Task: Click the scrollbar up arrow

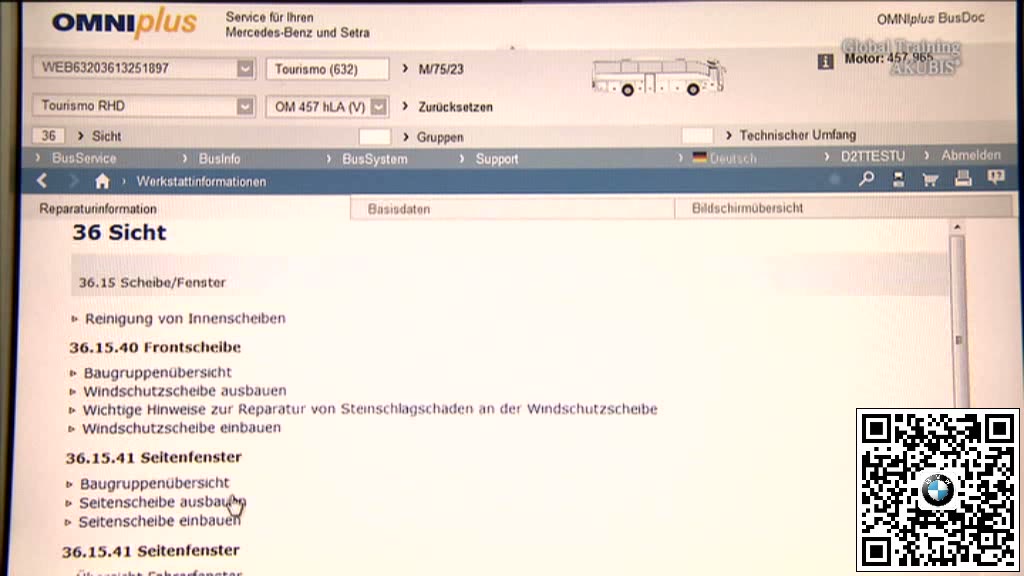Action: pyautogui.click(x=957, y=227)
